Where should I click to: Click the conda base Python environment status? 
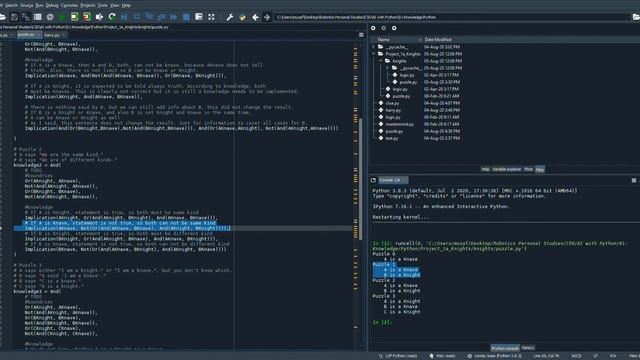[x=495, y=356]
